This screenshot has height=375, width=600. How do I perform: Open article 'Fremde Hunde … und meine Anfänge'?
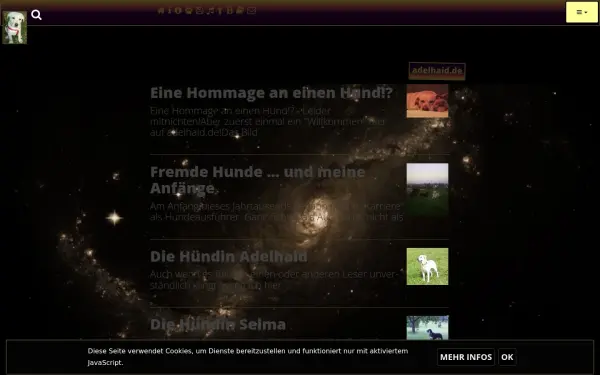point(258,180)
